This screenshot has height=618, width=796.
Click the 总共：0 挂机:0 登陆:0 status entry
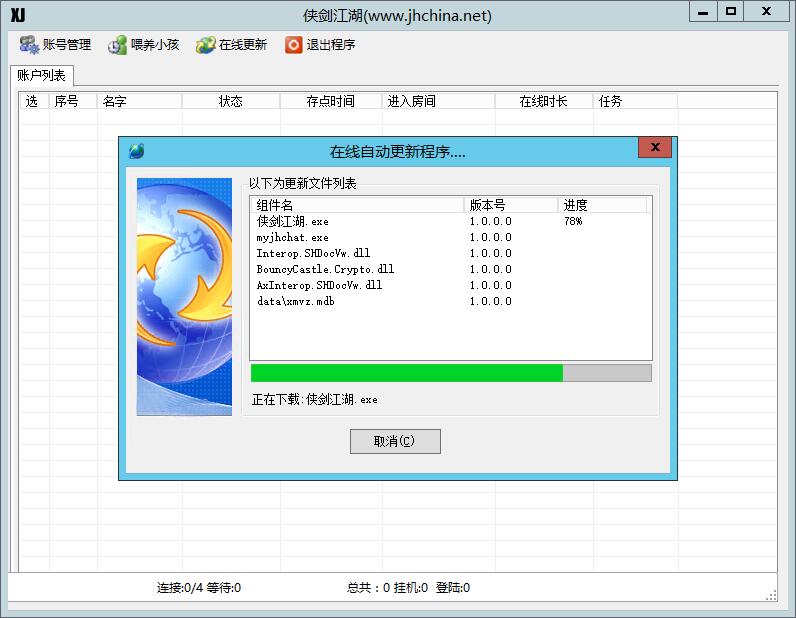coord(409,588)
